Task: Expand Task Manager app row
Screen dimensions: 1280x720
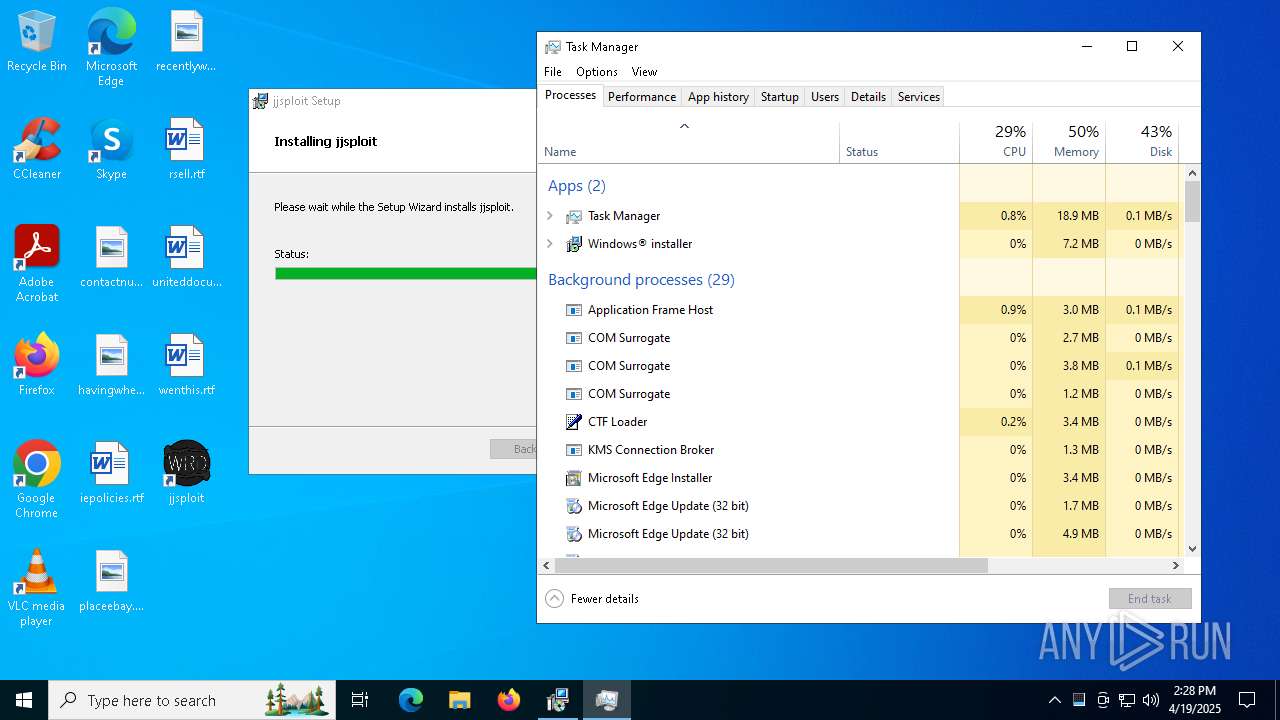Action: [x=549, y=216]
